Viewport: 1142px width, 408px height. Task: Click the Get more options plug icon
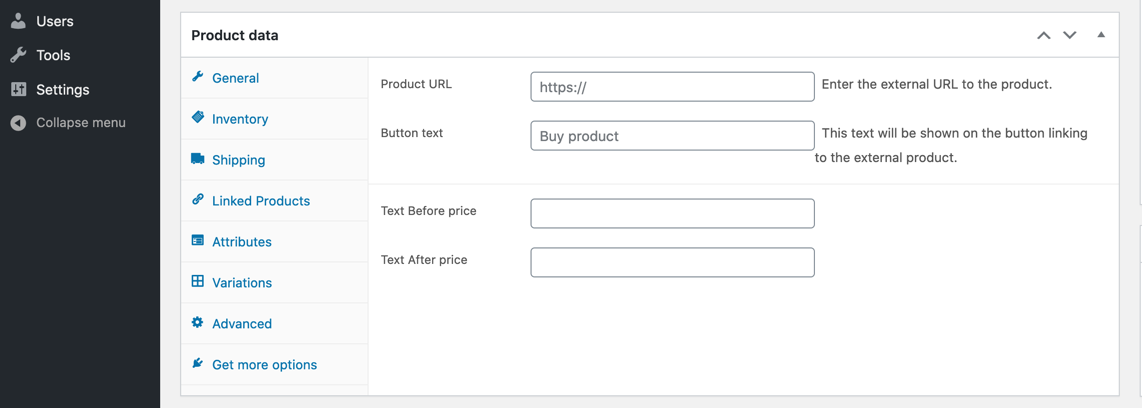point(197,363)
